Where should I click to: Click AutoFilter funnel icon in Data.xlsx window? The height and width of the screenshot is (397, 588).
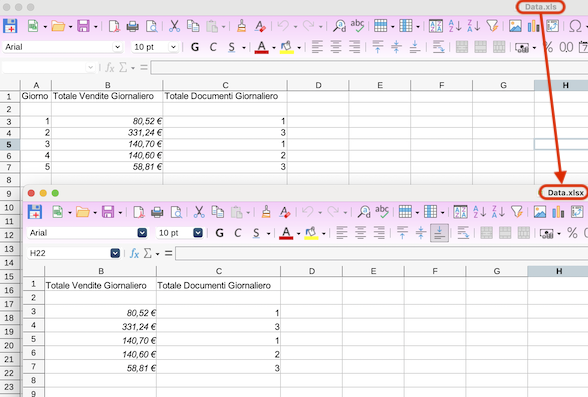pyautogui.click(x=517, y=212)
